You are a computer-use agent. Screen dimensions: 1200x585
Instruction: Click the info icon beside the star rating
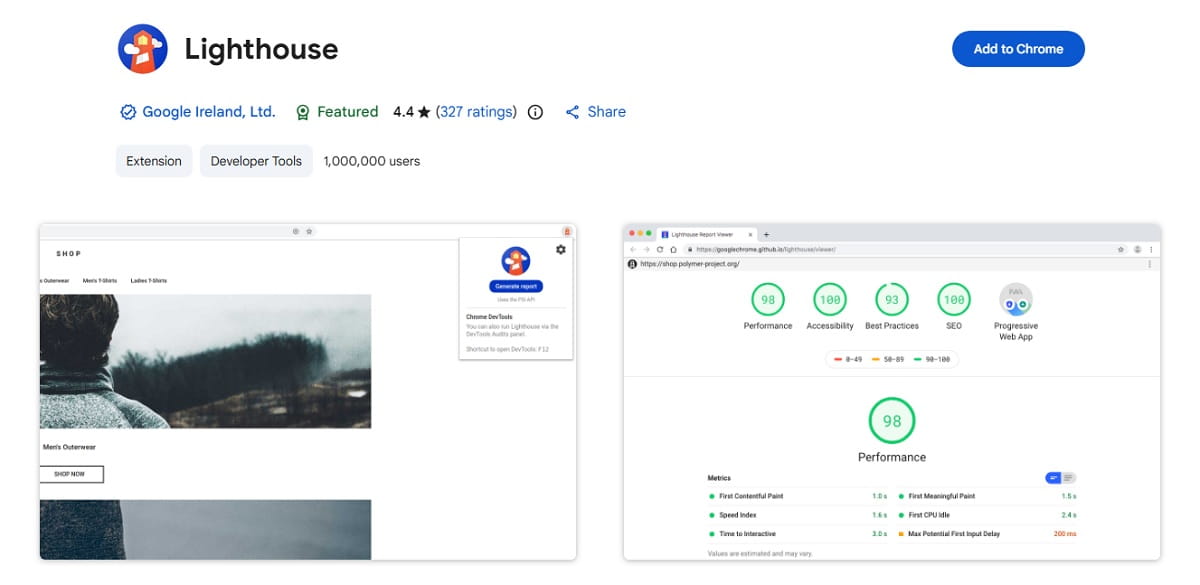pos(535,112)
